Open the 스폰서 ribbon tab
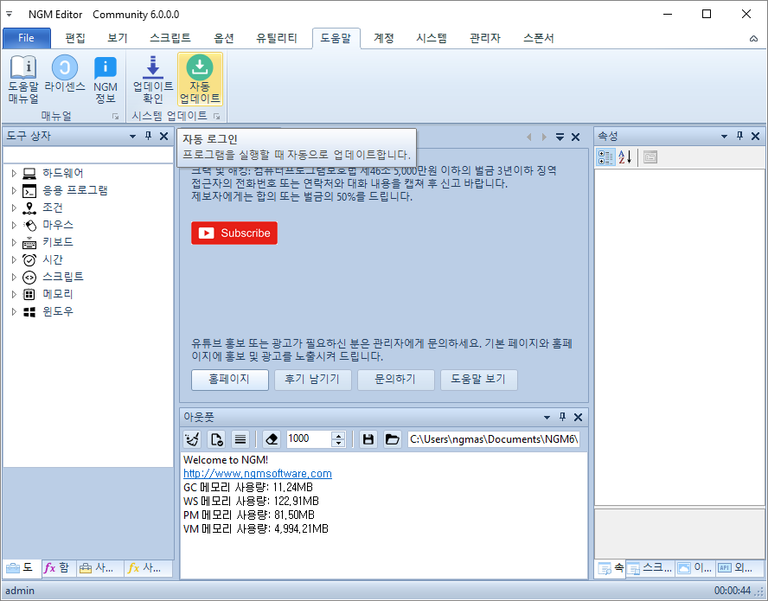Image resolution: width=768 pixels, height=601 pixels. pos(538,38)
